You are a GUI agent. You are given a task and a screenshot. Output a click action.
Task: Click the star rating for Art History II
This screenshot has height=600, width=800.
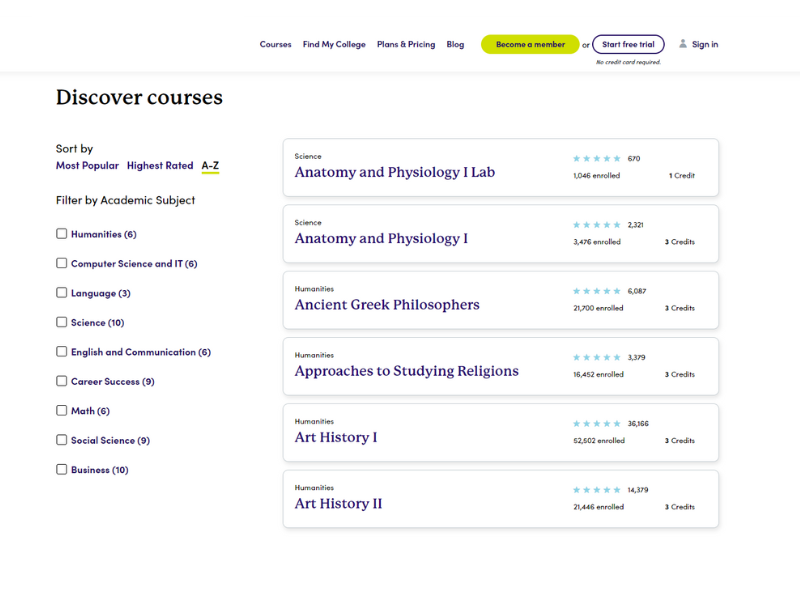point(597,490)
